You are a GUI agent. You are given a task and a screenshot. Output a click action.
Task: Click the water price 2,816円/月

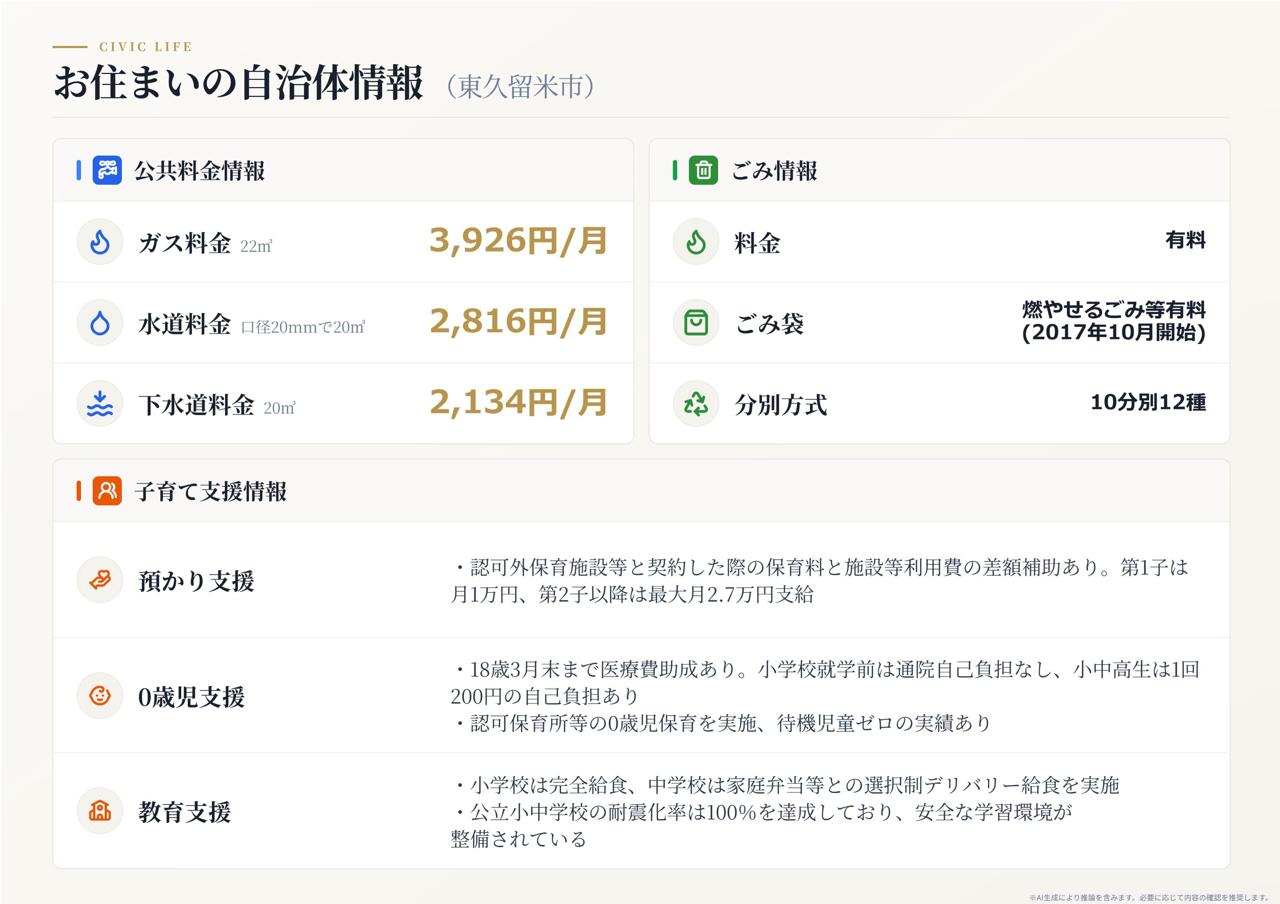tap(519, 322)
